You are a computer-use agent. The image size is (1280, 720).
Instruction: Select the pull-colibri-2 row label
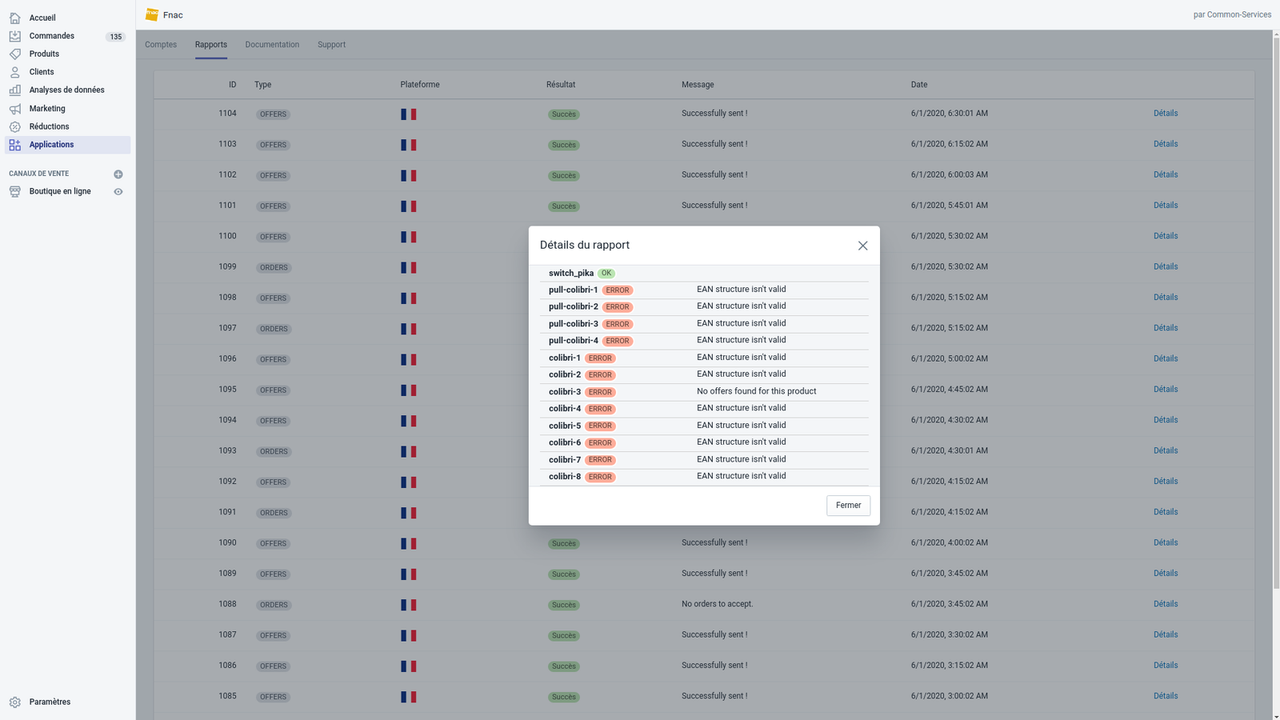[573, 306]
